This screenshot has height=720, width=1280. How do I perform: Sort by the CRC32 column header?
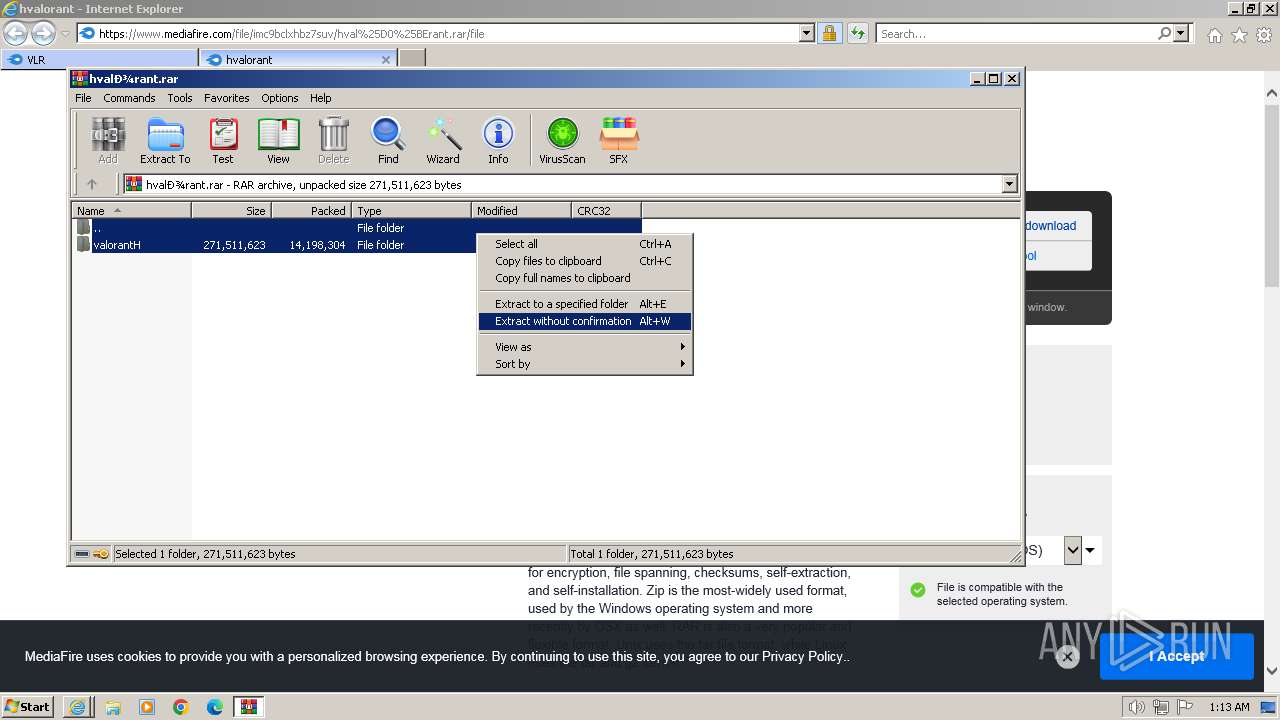[606, 210]
